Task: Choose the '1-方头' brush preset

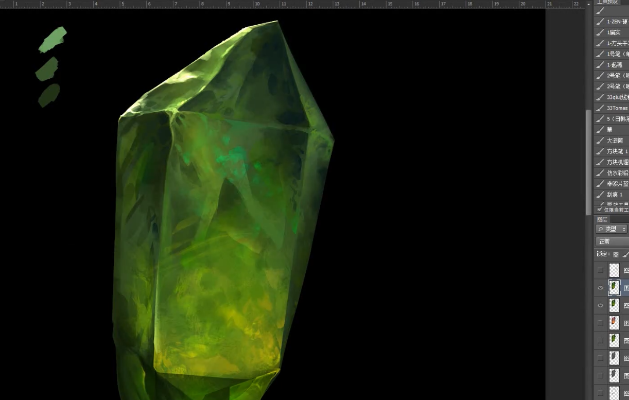Action: [x=612, y=43]
